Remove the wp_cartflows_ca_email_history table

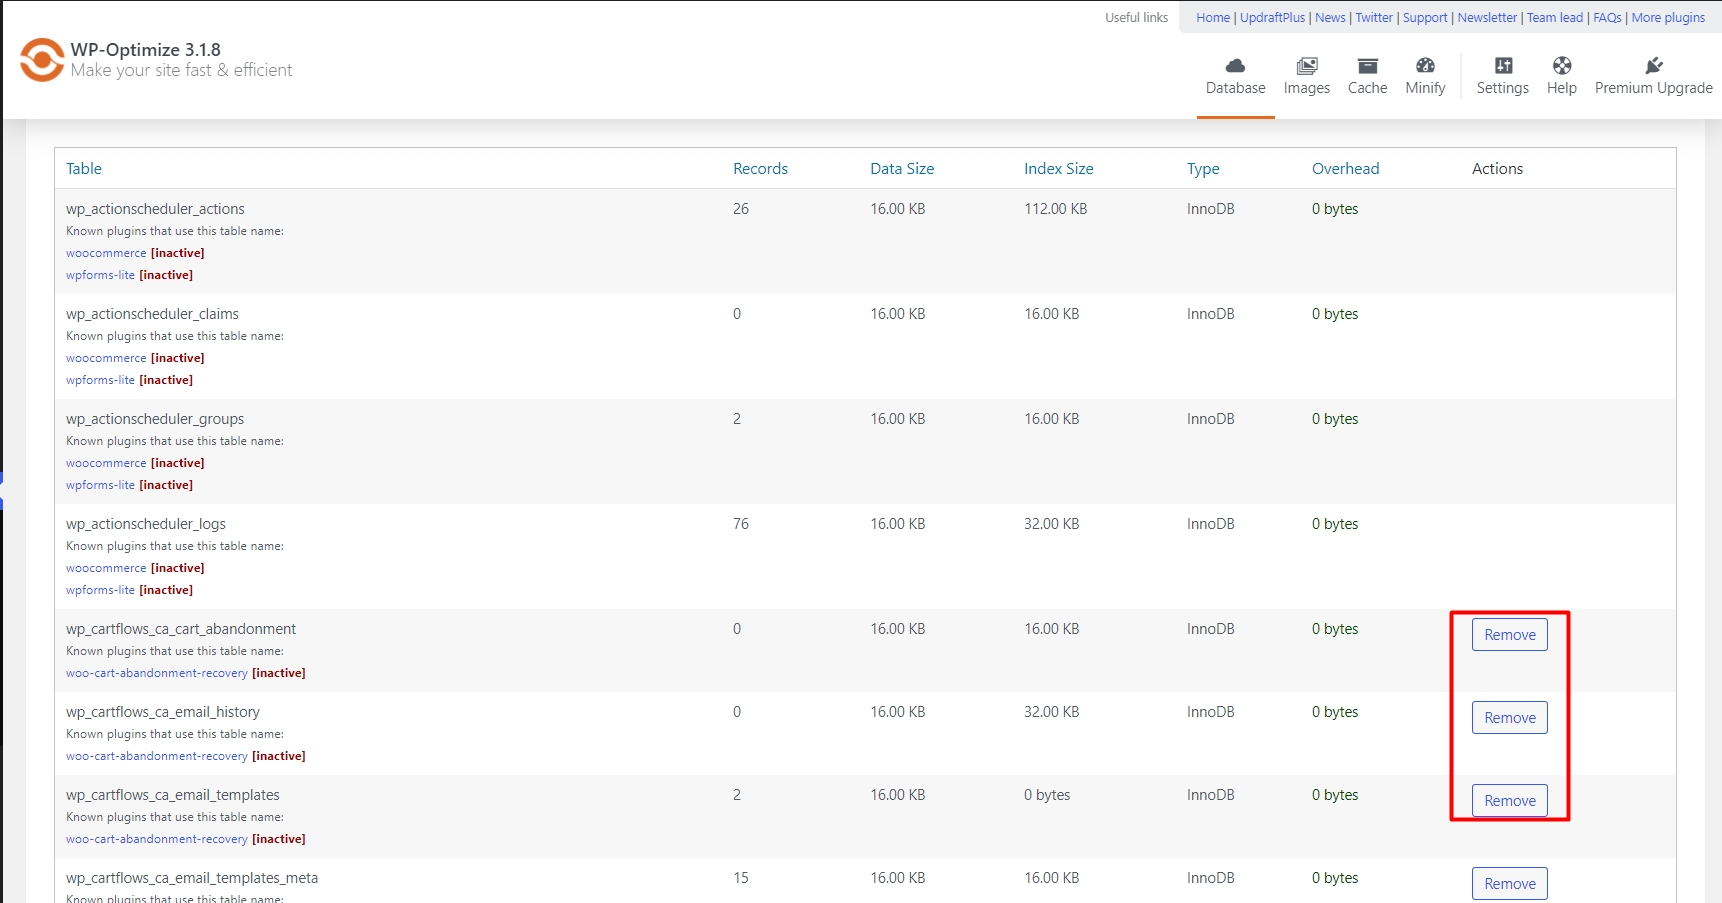1509,718
